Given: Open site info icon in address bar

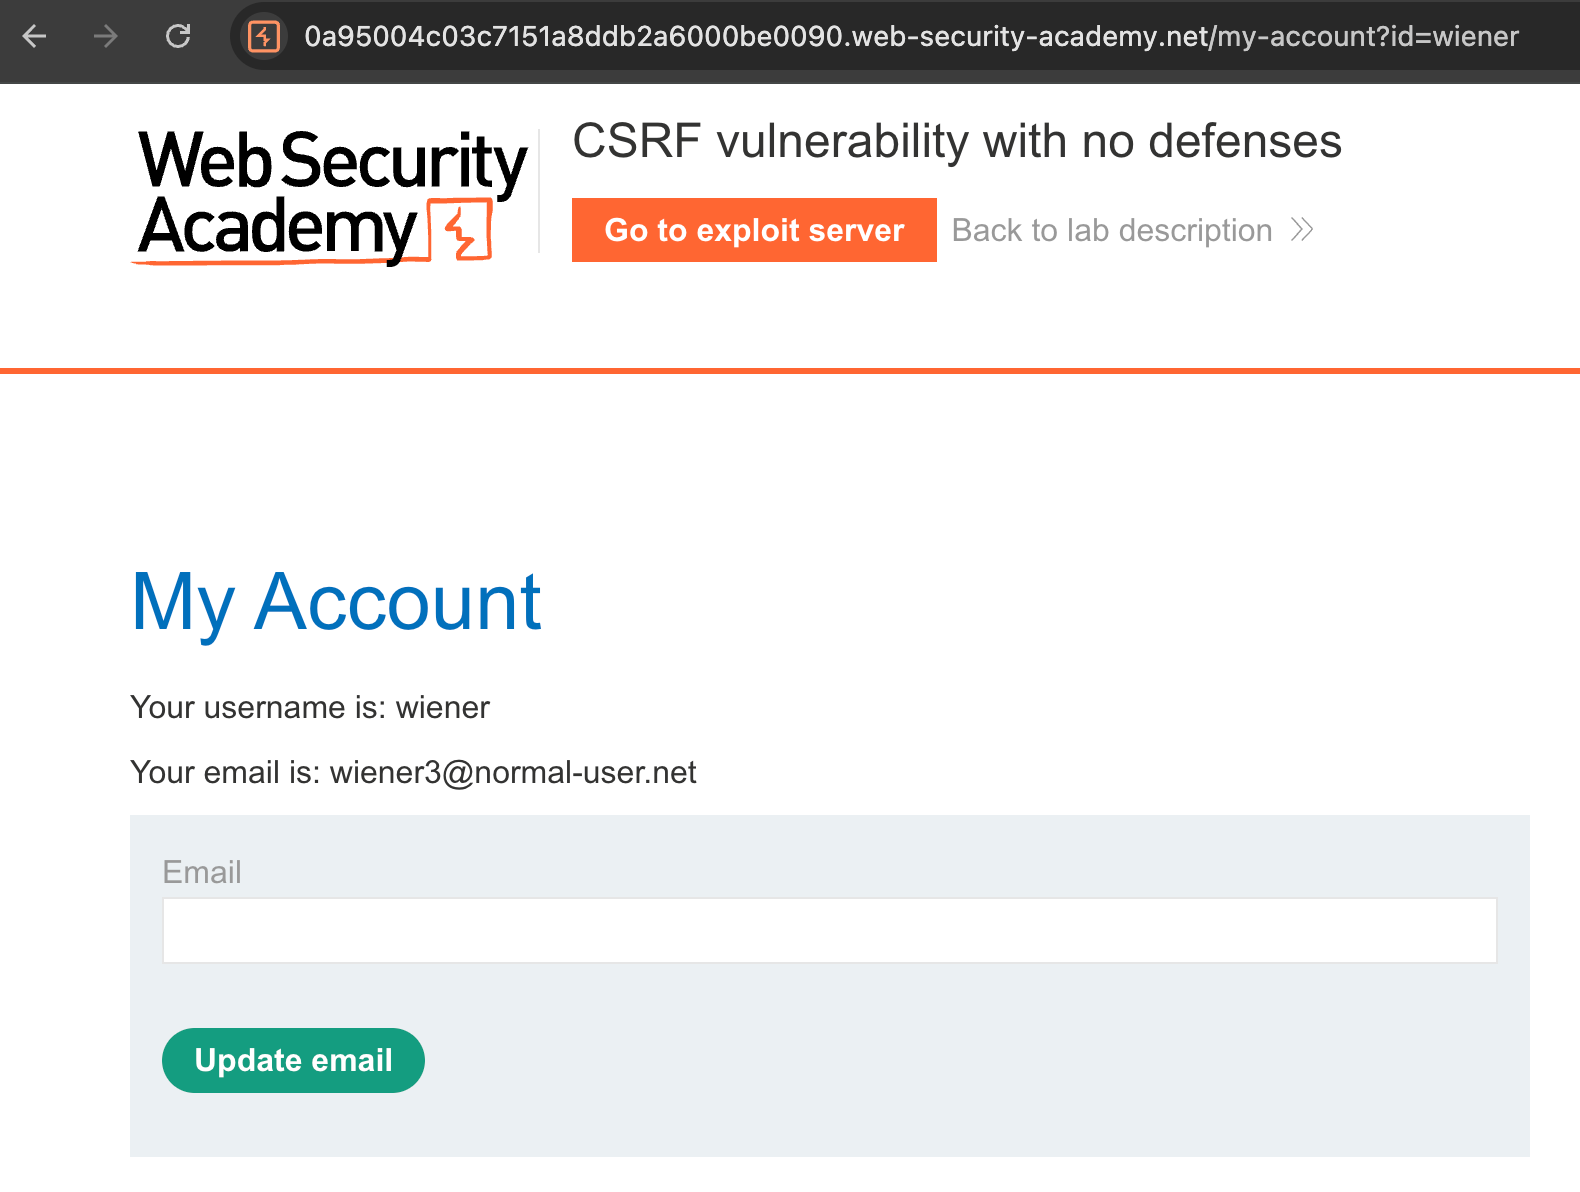Looking at the screenshot, I should (x=264, y=37).
